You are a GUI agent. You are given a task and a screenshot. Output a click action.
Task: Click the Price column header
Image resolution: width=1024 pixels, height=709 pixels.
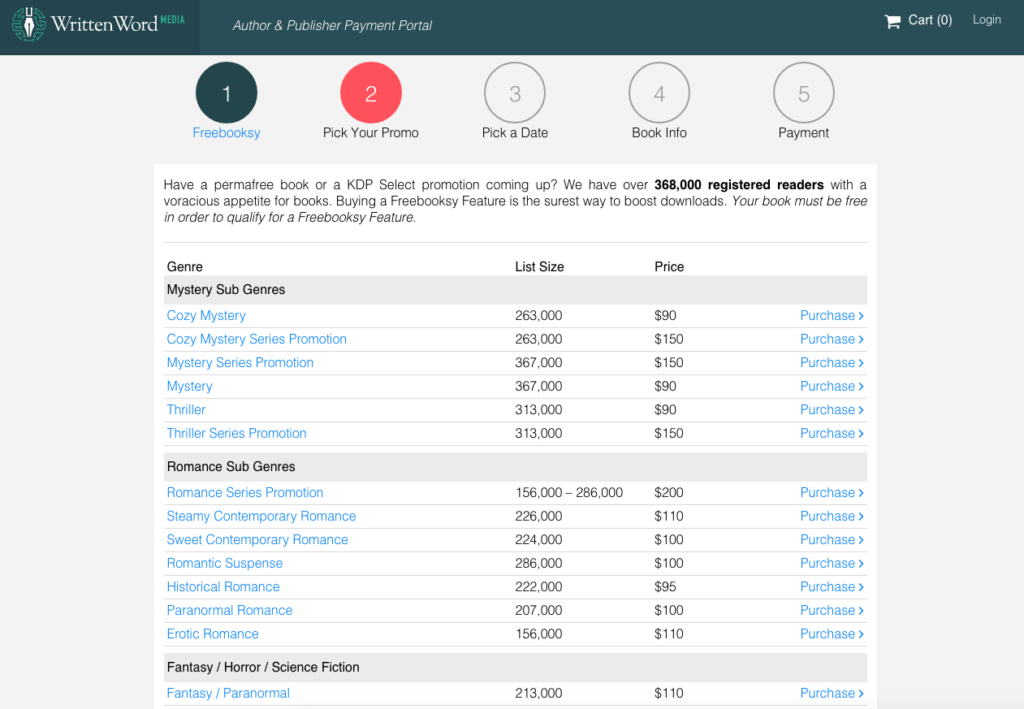click(669, 266)
